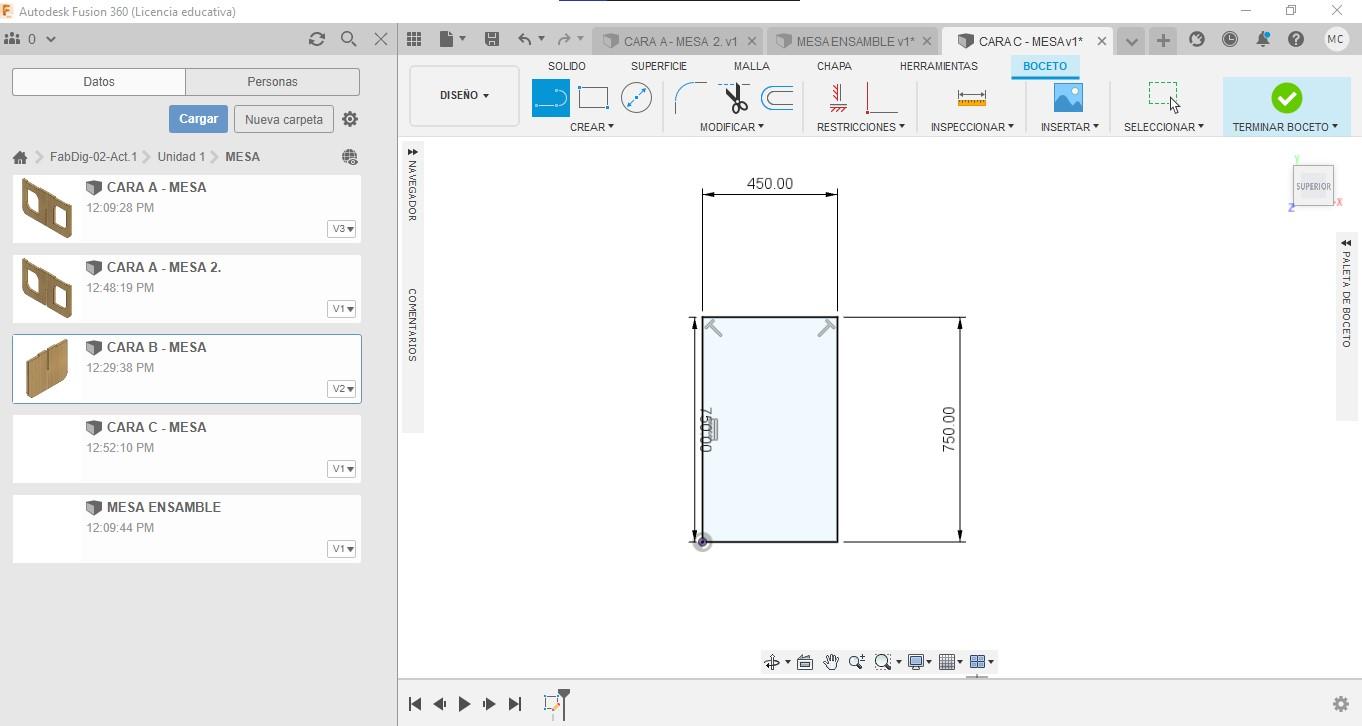Viewport: 1362px width, 726px height.
Task: Select the sketch feature in timeline
Action: point(551,705)
